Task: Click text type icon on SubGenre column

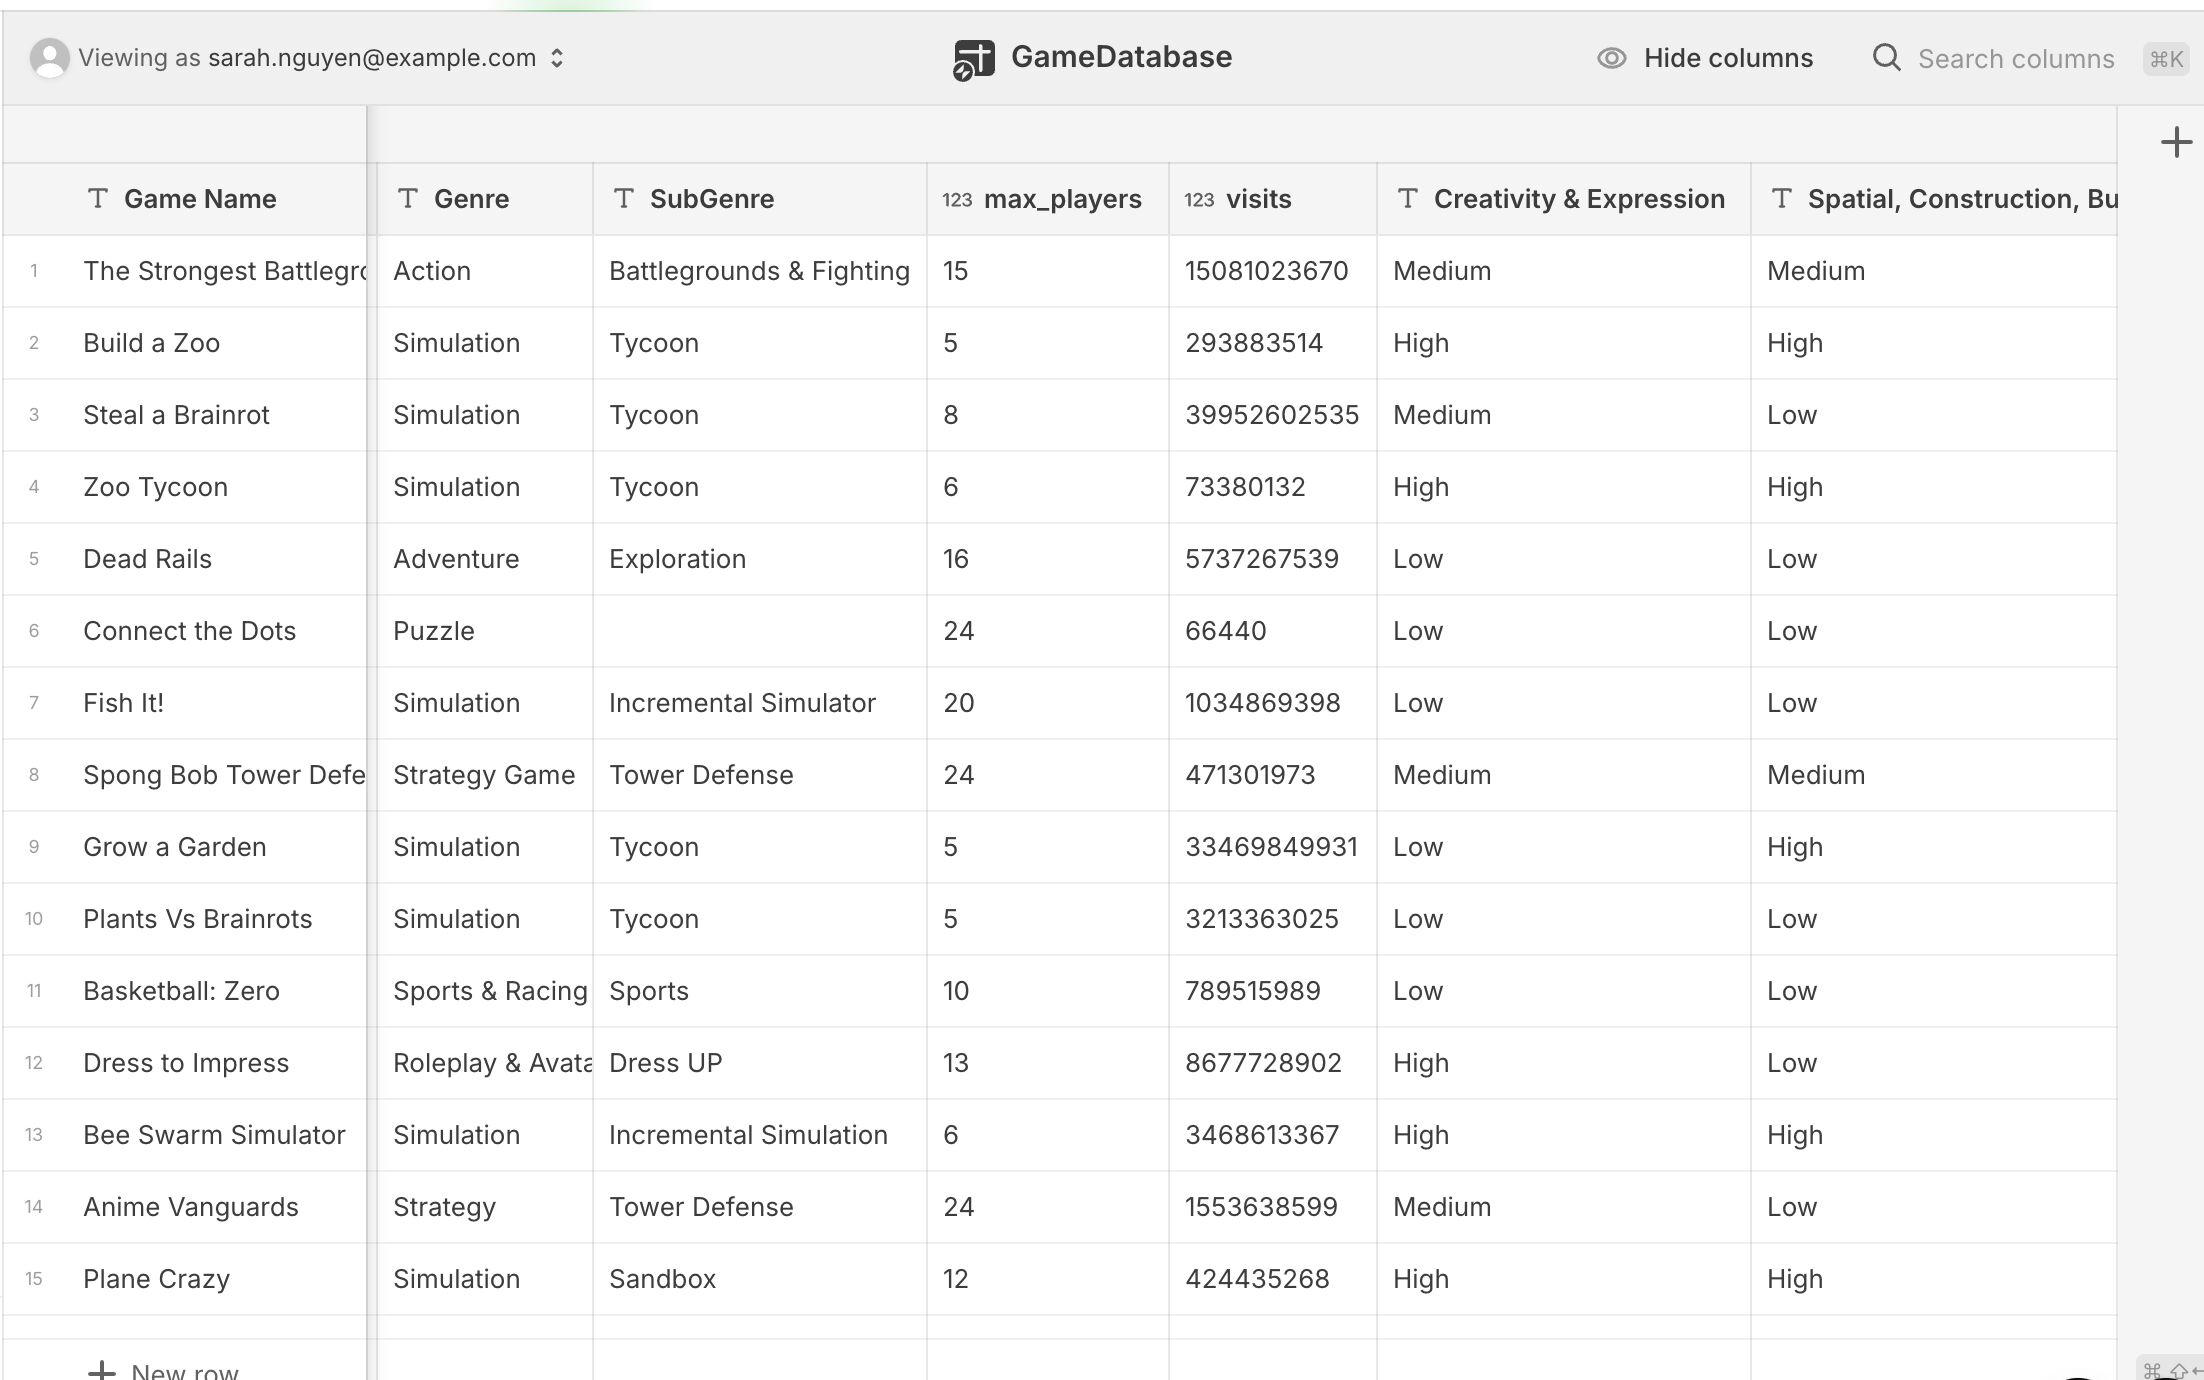Action: click(624, 198)
